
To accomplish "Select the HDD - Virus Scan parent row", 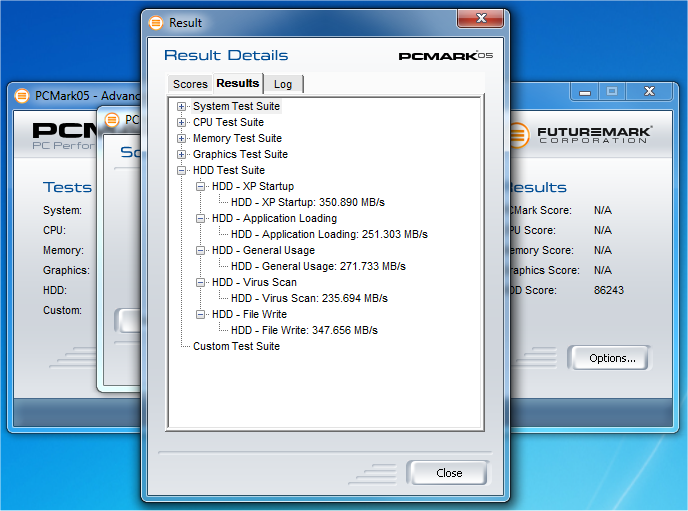I will [x=254, y=282].
